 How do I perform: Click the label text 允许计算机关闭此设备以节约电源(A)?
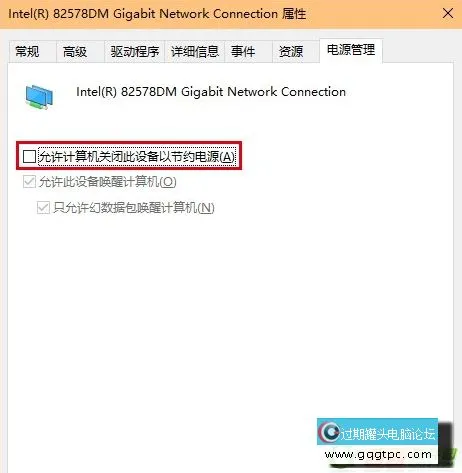[137, 156]
